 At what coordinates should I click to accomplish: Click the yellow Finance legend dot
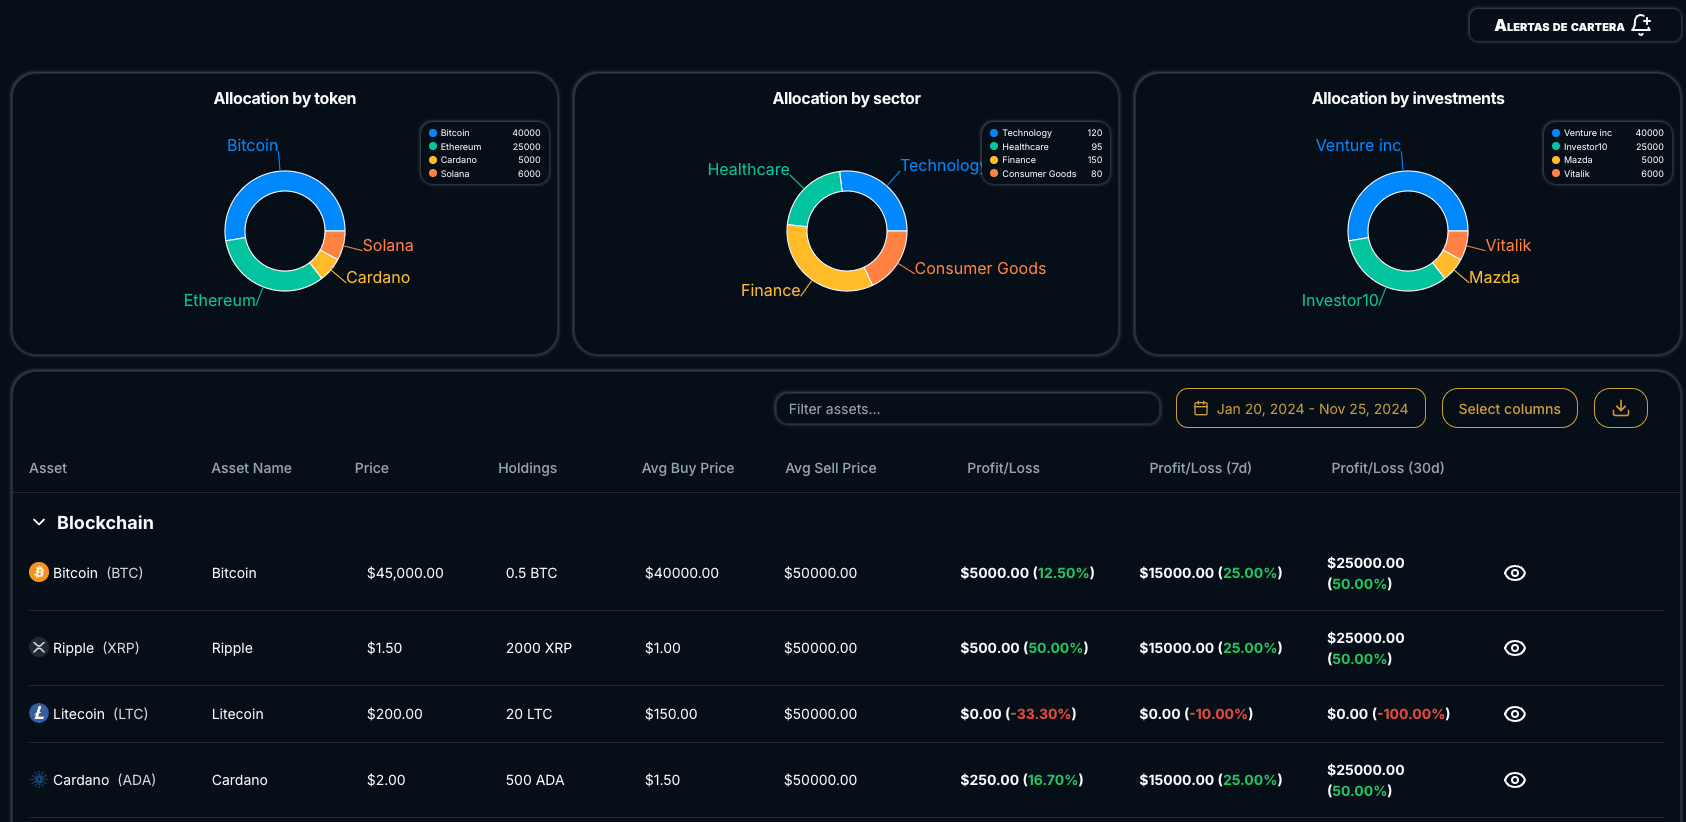994,160
